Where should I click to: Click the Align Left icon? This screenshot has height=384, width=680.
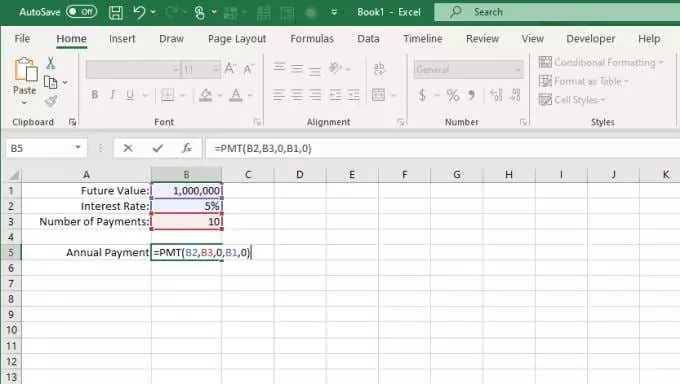[278, 95]
